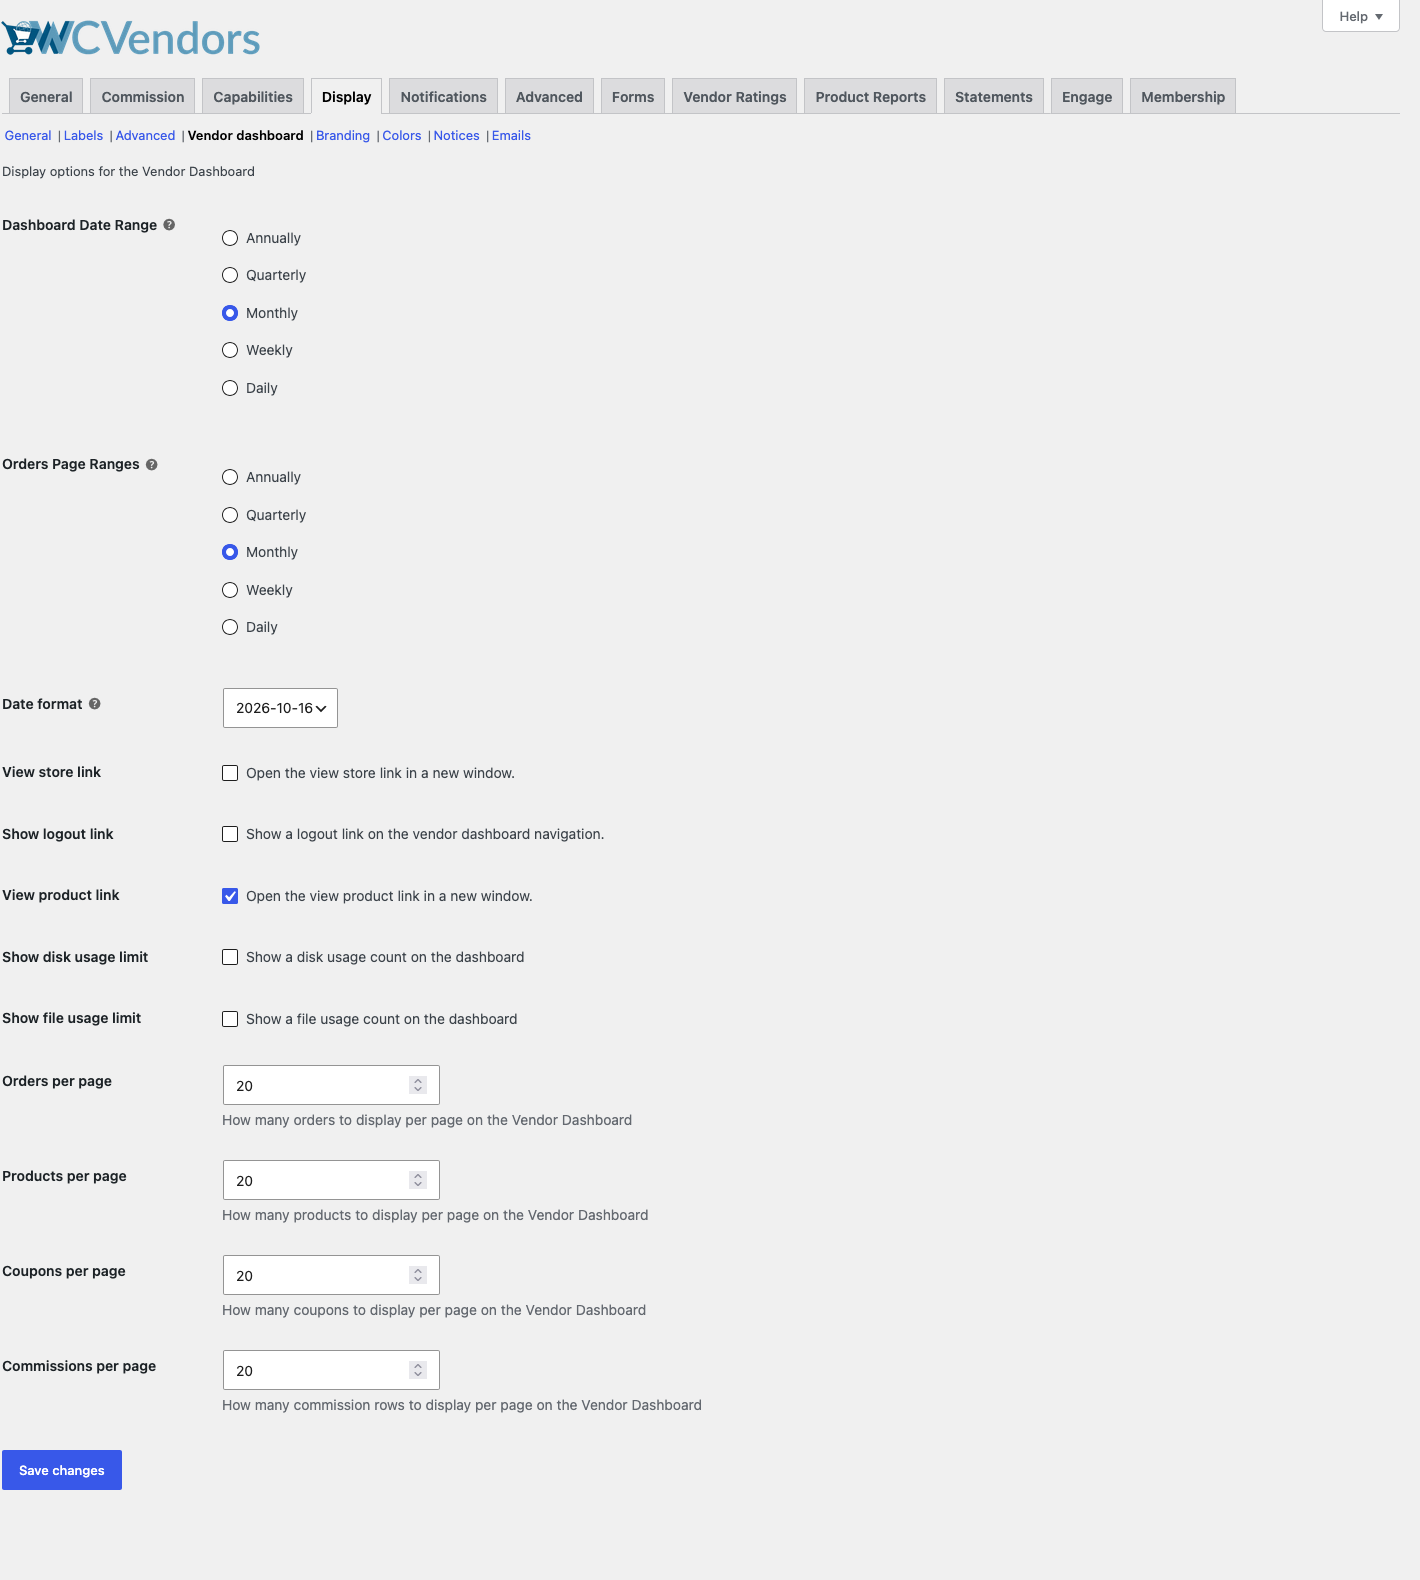The height and width of the screenshot is (1580, 1420).
Task: Click the Orders per page stepper arrows
Action: (x=418, y=1085)
